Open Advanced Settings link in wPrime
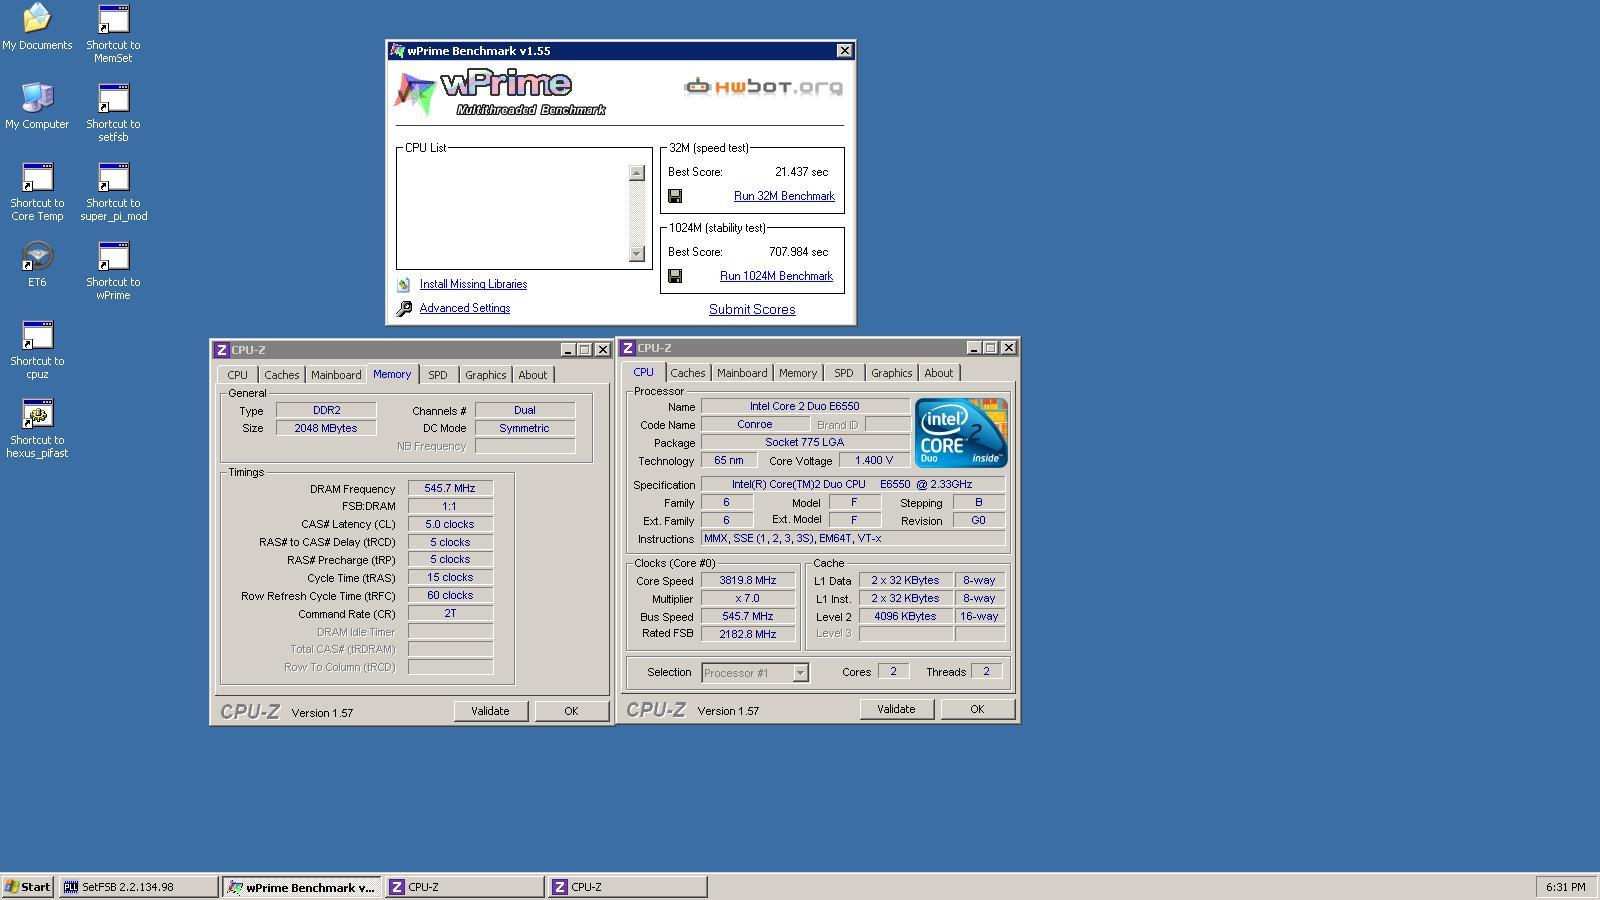This screenshot has width=1600, height=900. [465, 308]
